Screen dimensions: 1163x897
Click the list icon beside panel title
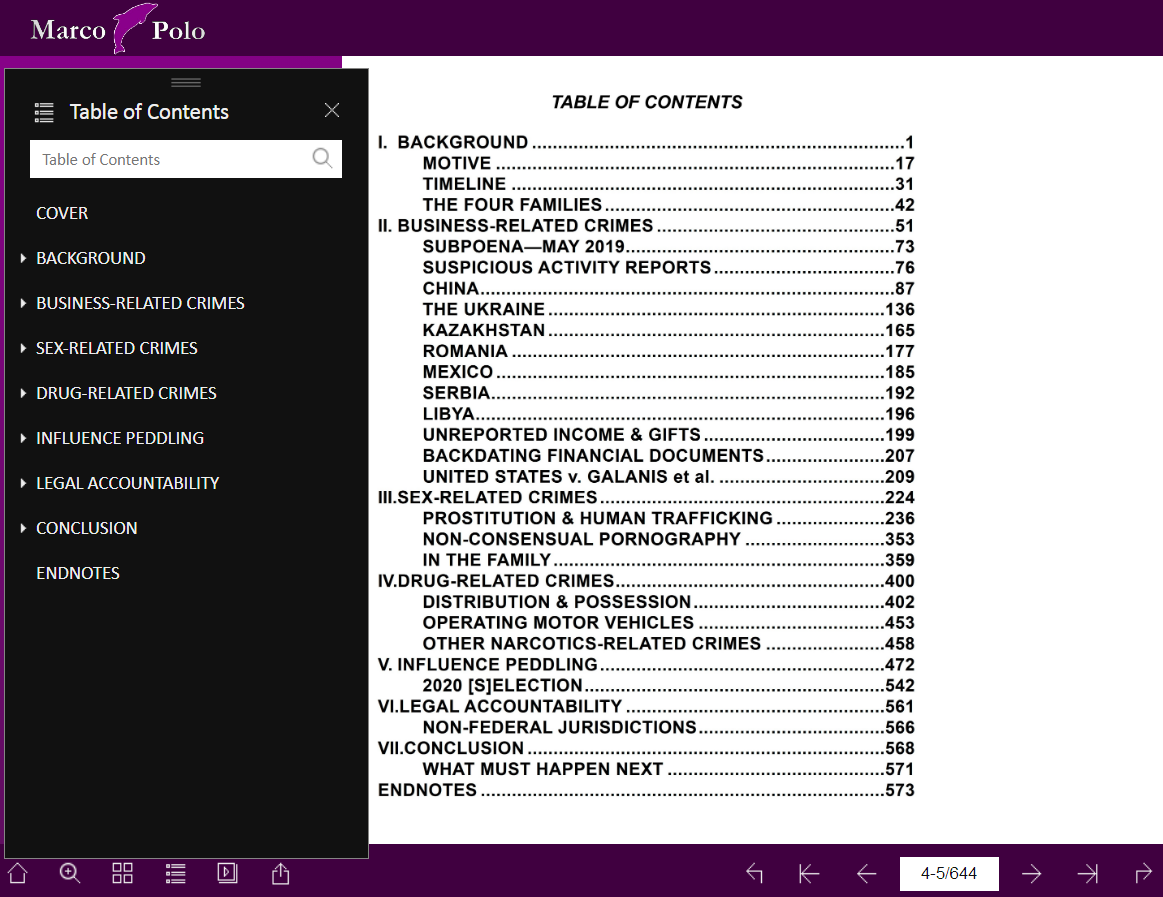click(x=44, y=112)
